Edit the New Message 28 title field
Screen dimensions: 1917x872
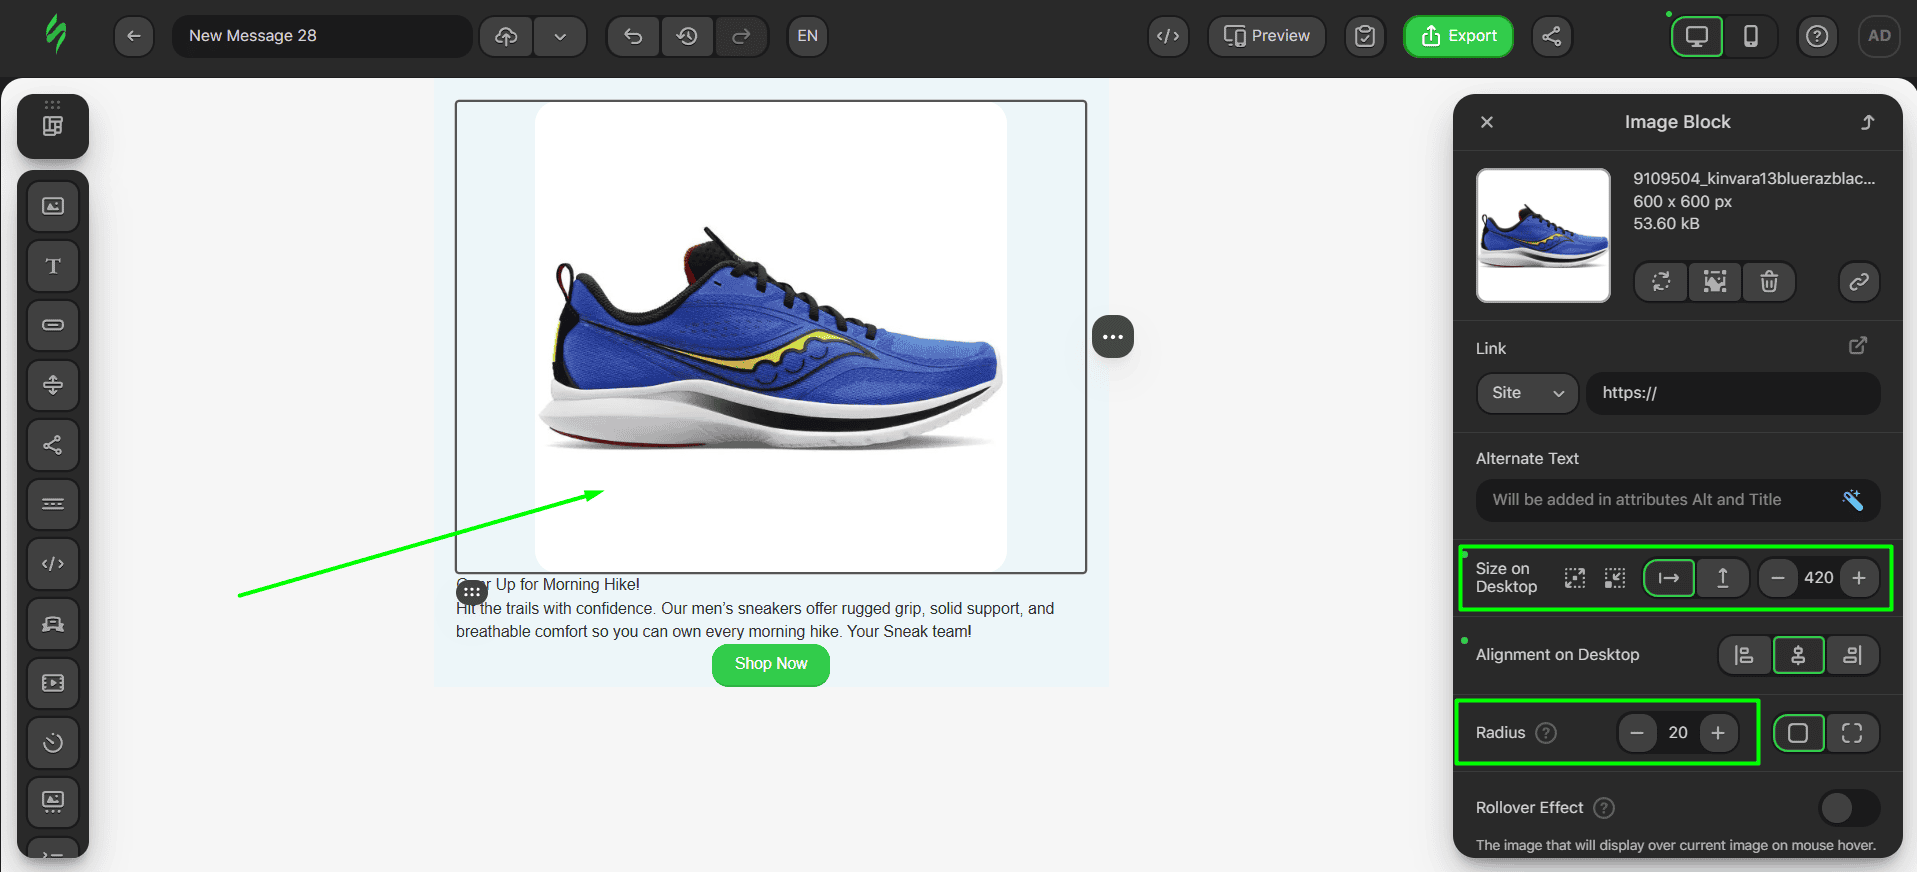tap(322, 36)
